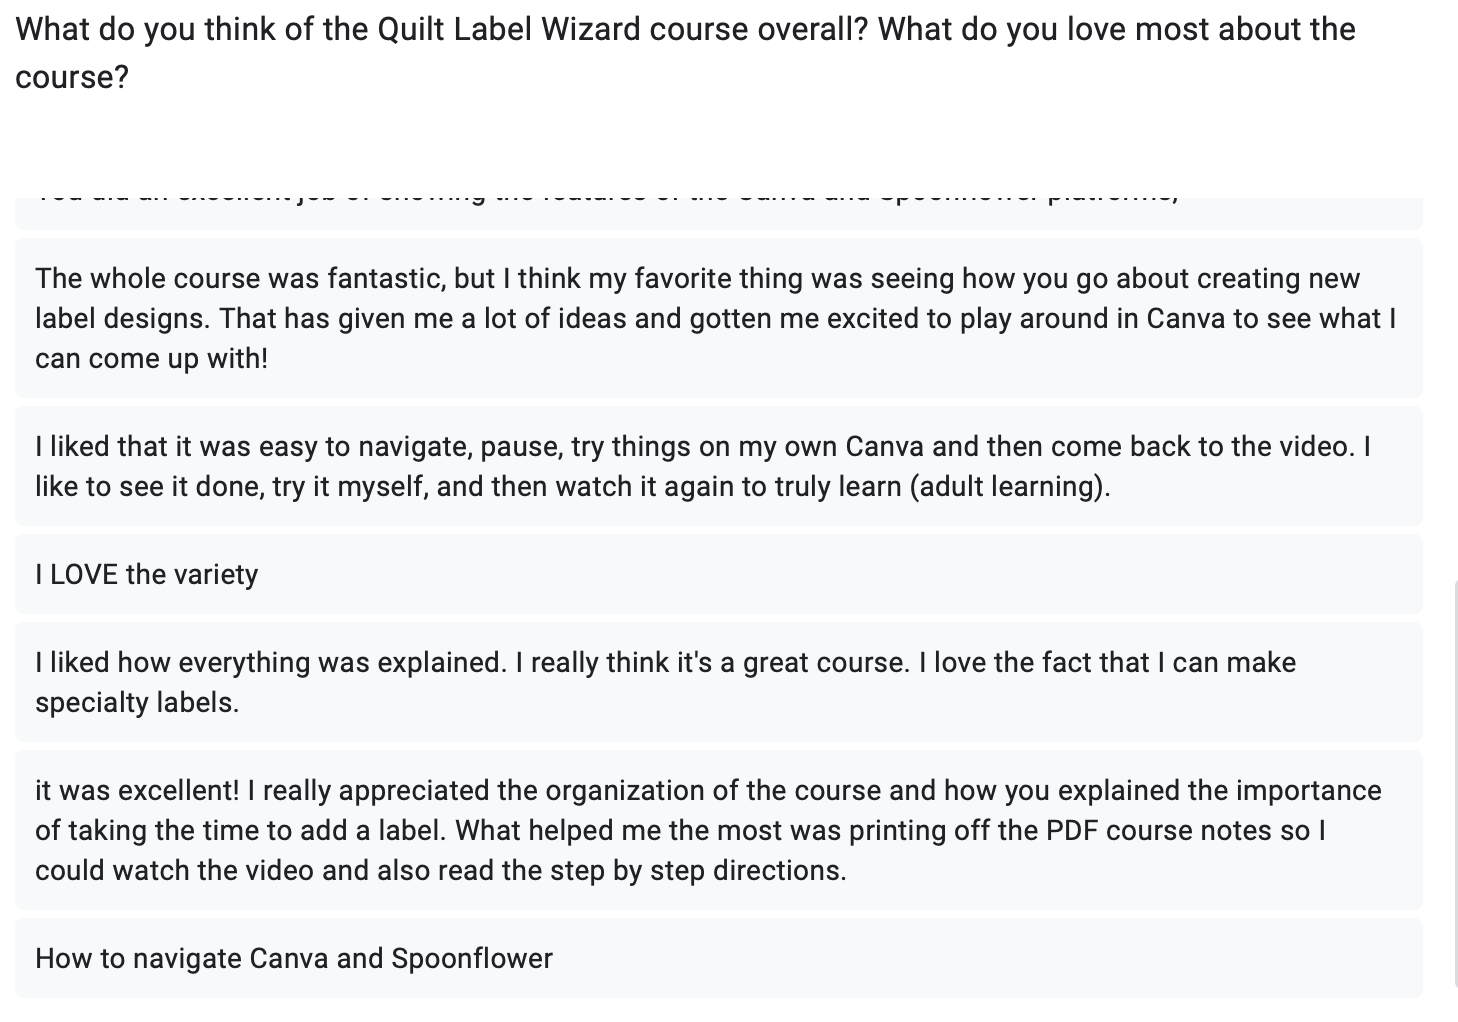Click the word 'Spoonflower' in last response
1458x1022 pixels.
(x=472, y=958)
